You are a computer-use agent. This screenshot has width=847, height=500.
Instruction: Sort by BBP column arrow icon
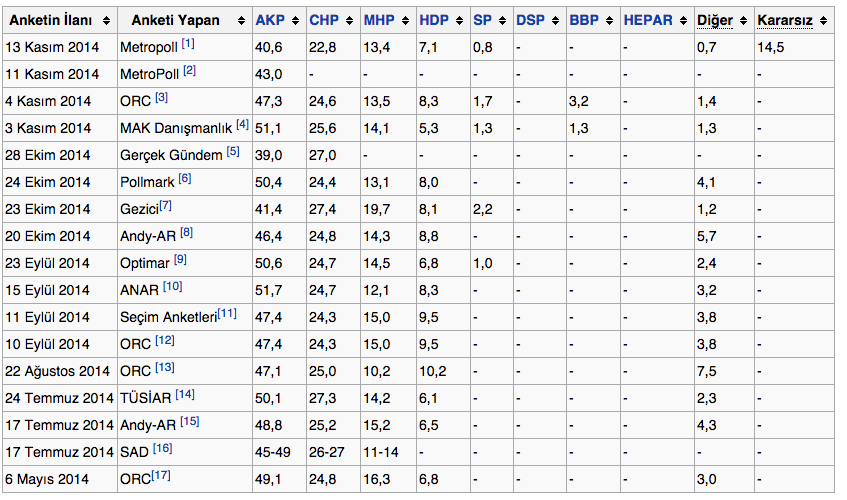(x=607, y=20)
